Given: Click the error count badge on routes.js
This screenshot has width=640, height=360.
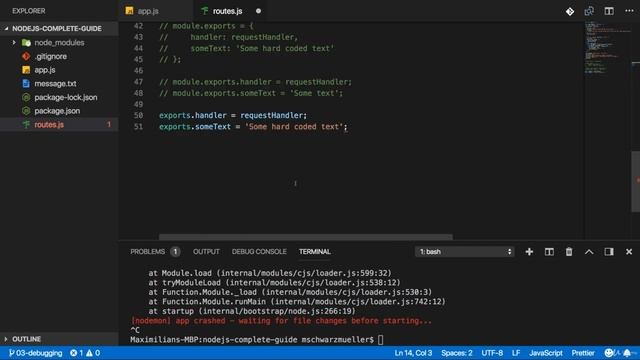Looking at the screenshot, I should pos(109,124).
